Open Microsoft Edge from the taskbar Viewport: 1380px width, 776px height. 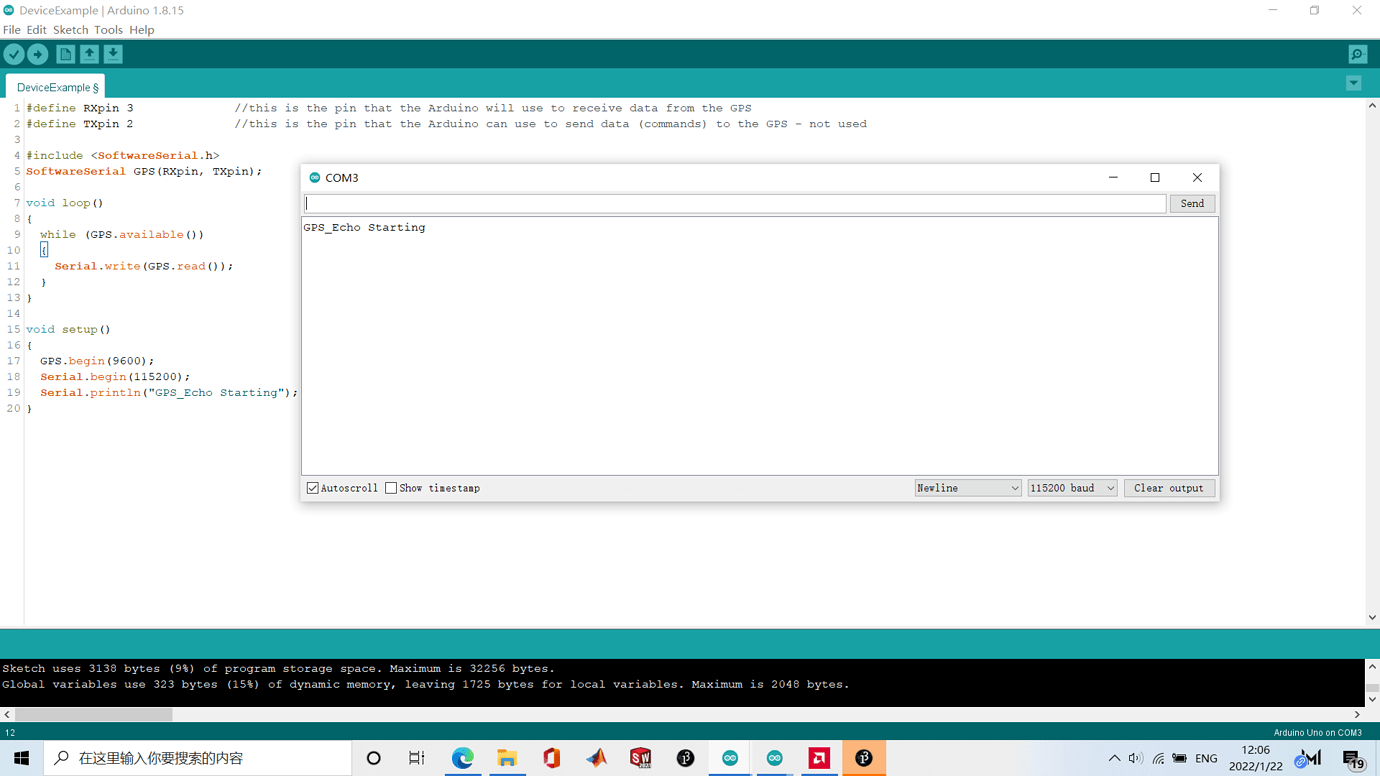[462, 758]
